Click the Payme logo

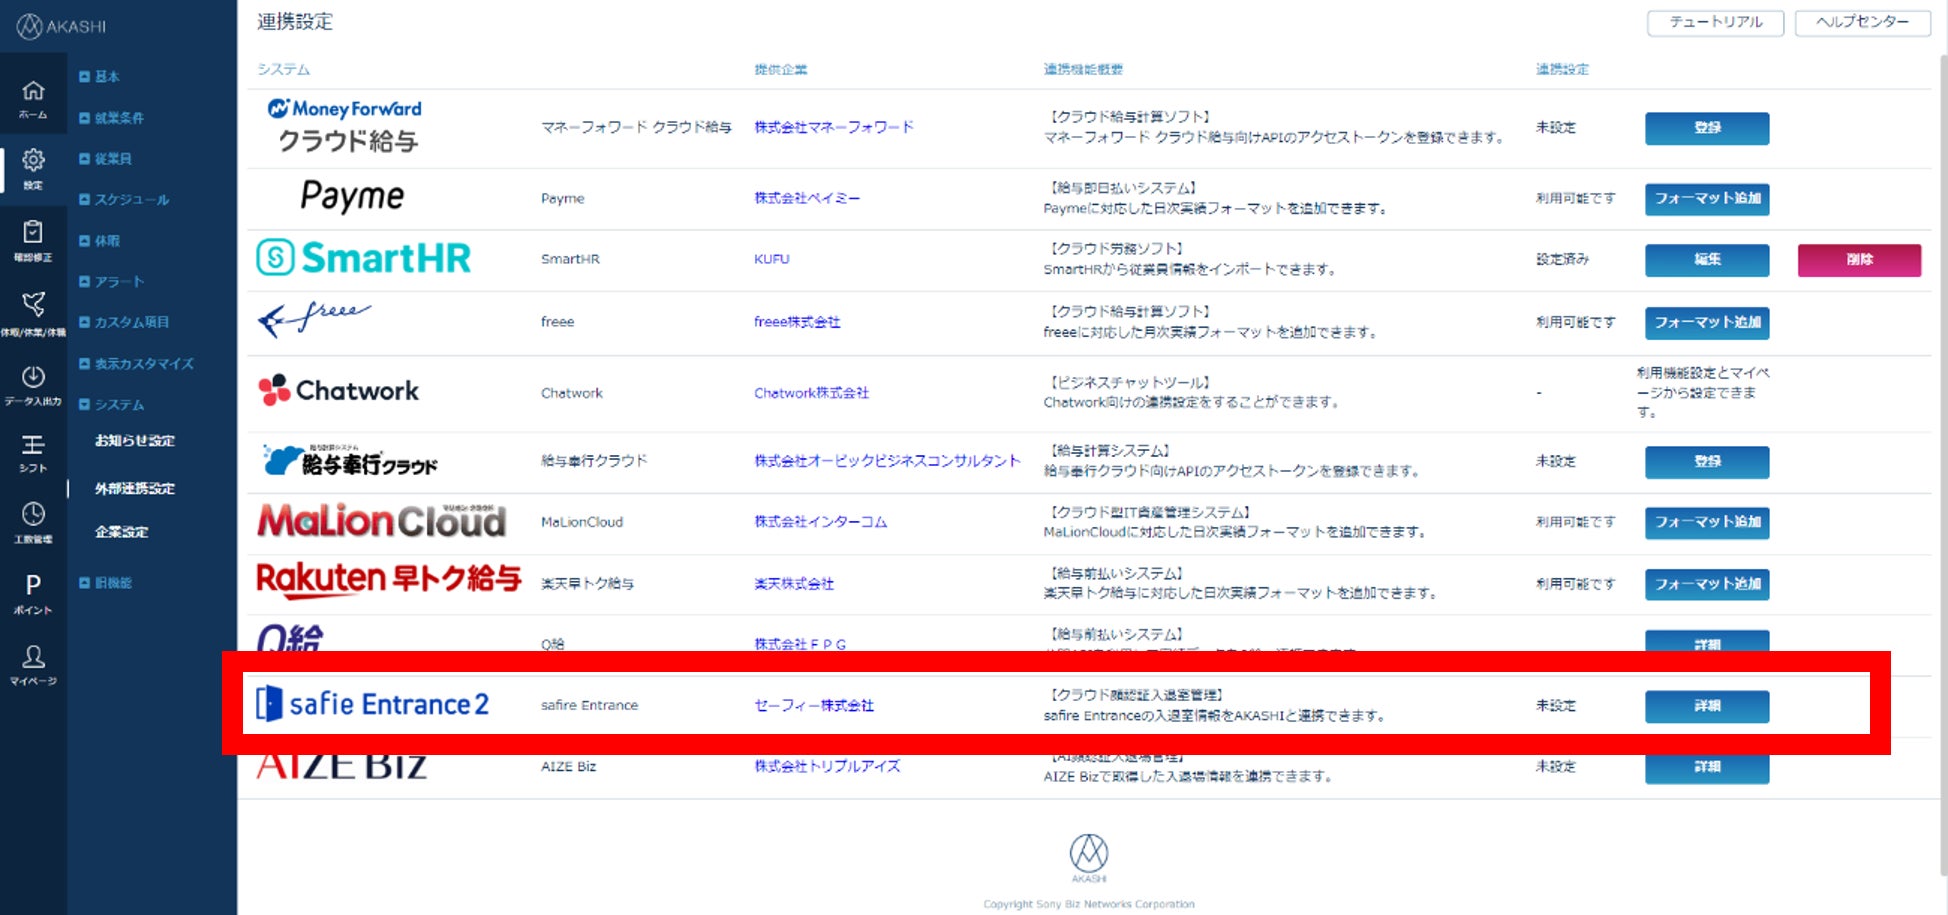pos(352,197)
